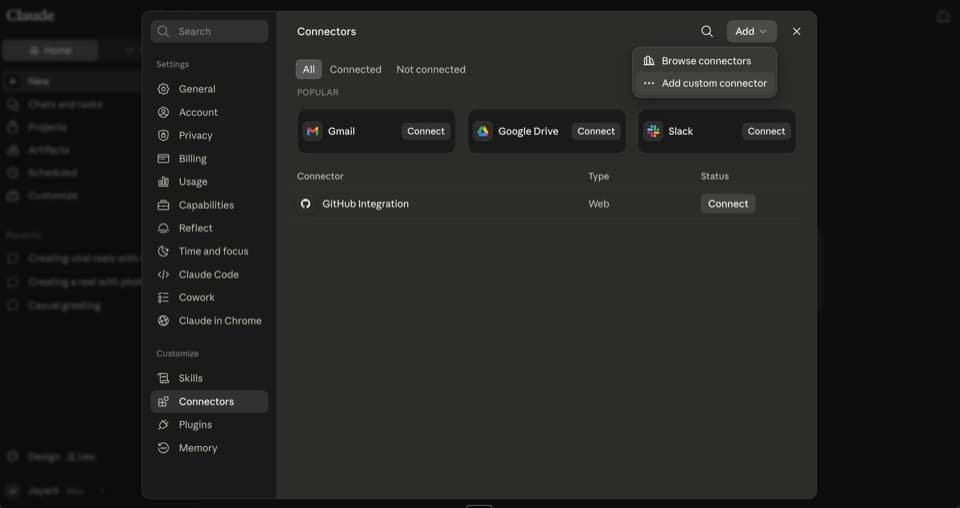The height and width of the screenshot is (508, 960).
Task: Open the Billing card icon
Action: tap(163, 159)
